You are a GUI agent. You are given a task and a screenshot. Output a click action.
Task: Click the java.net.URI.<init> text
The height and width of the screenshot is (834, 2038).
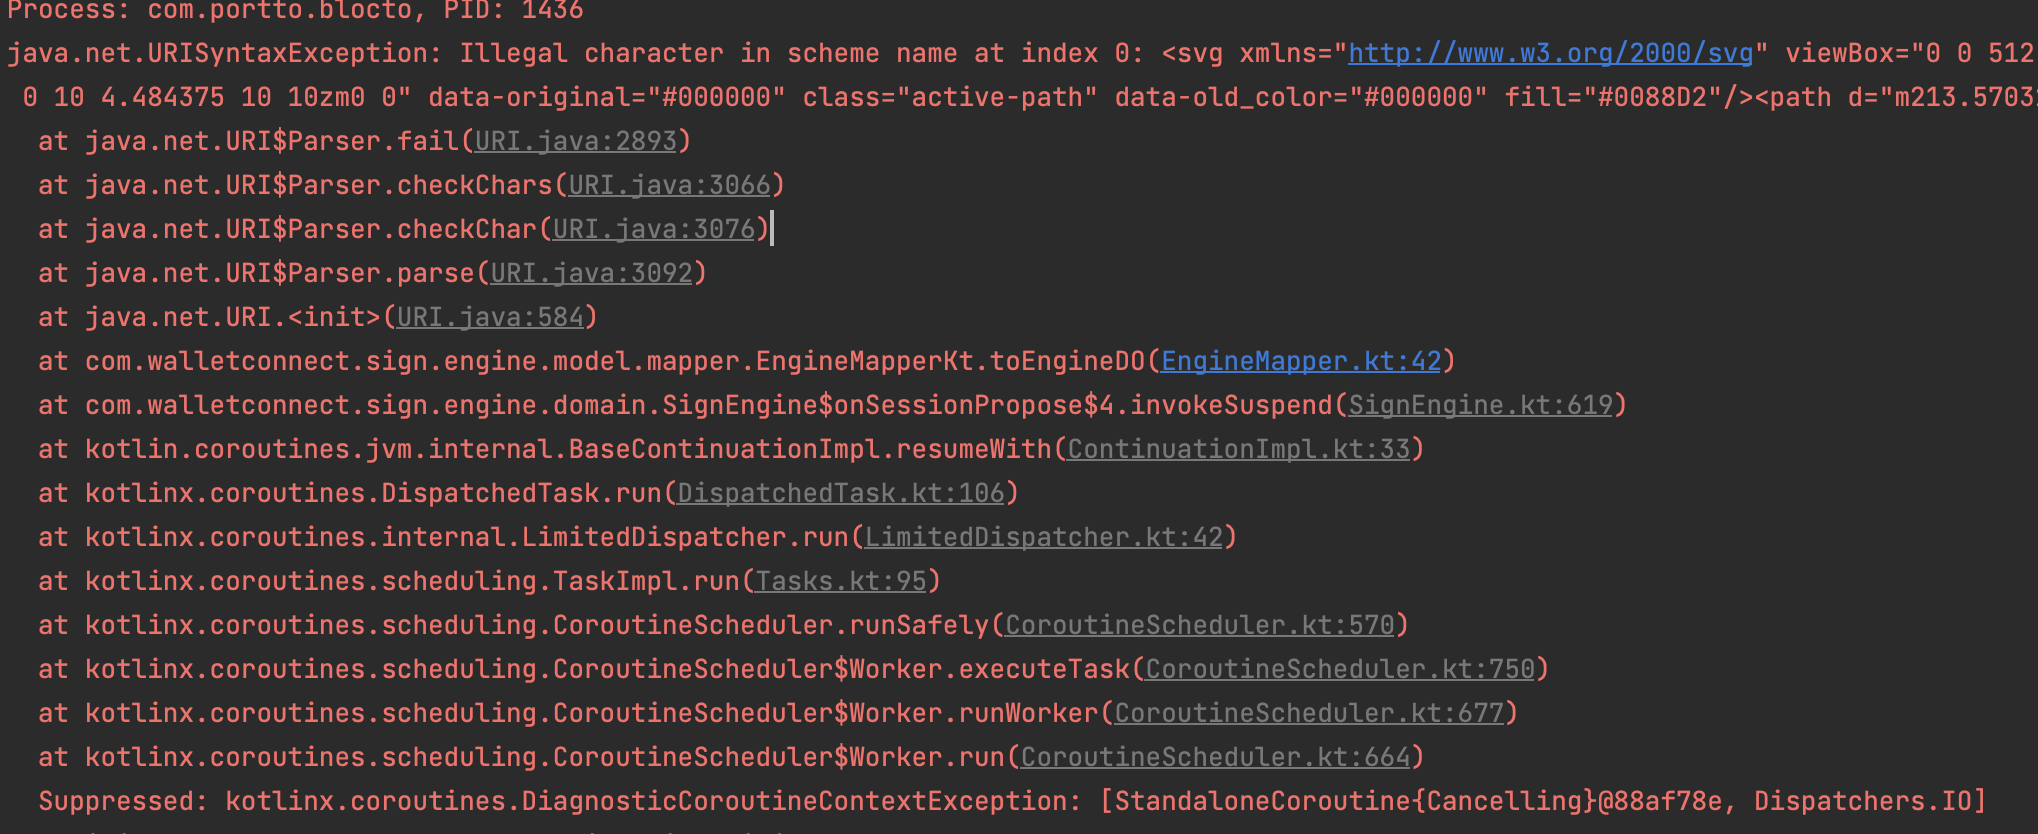233,317
